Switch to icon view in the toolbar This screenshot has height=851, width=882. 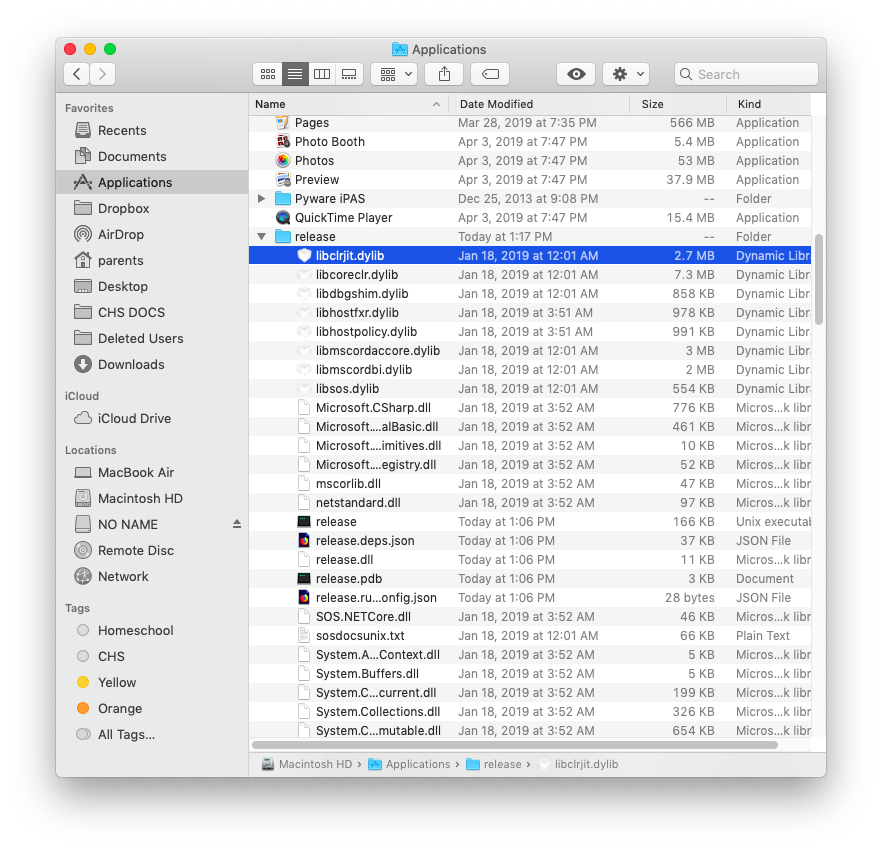[x=267, y=73]
